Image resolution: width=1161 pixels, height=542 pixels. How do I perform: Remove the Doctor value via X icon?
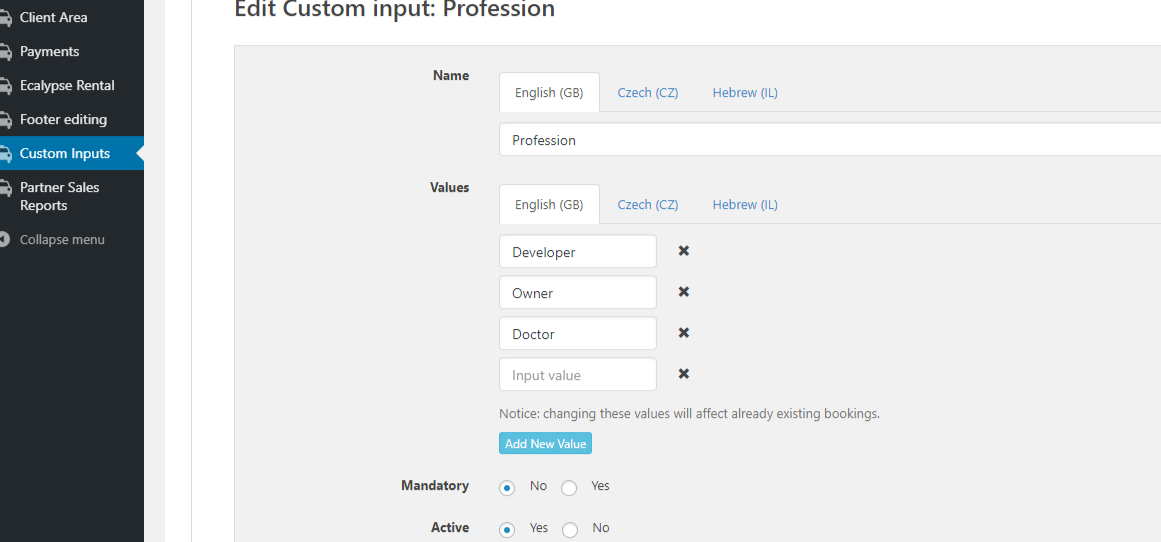point(683,333)
